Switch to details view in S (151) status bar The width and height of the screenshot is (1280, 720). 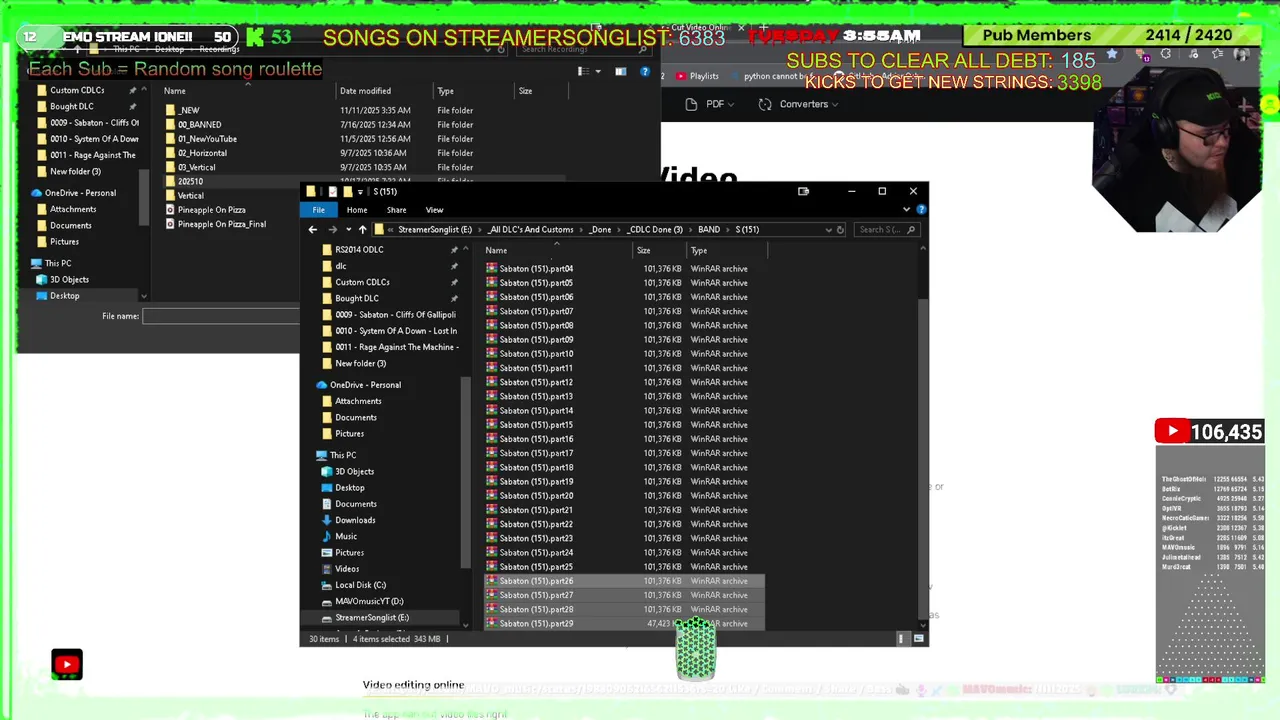[901, 638]
